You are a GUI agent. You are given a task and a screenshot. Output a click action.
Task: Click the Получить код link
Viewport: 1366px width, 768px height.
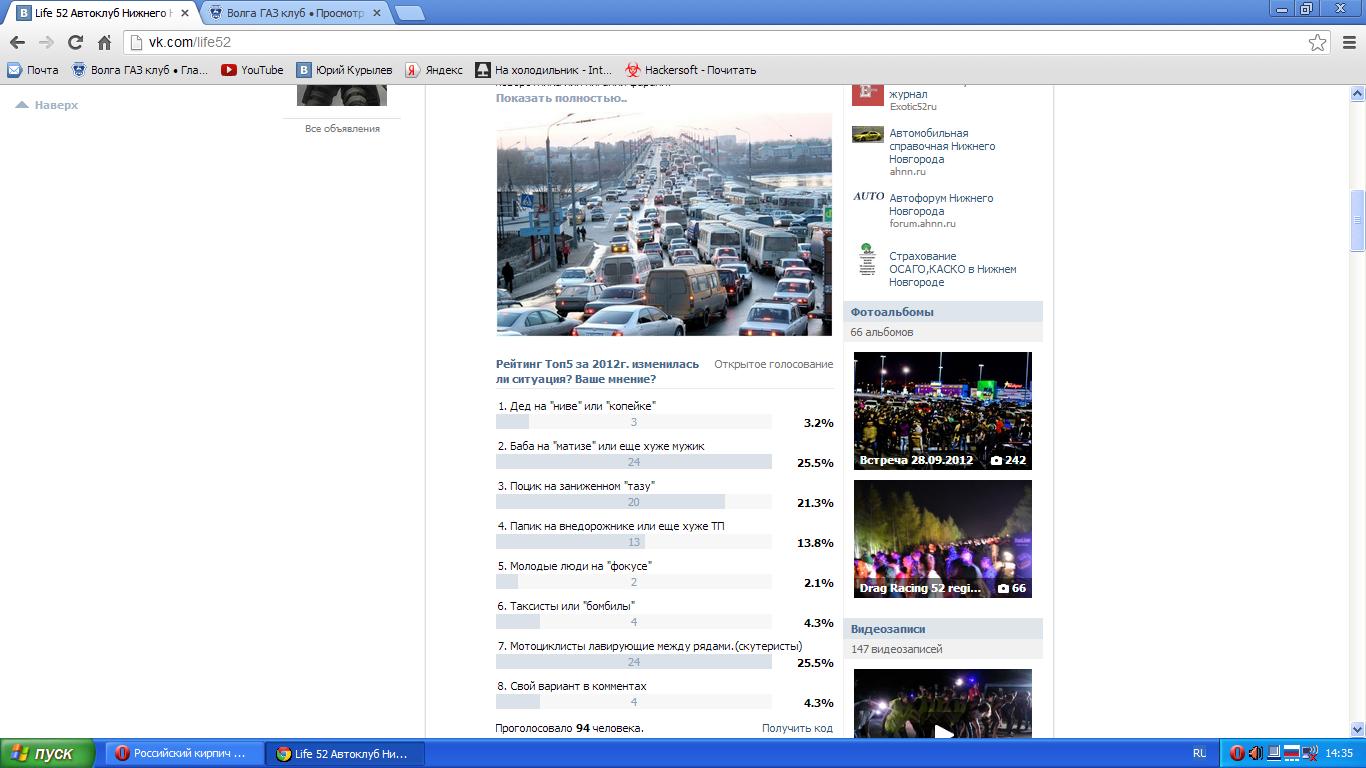pyautogui.click(x=797, y=728)
